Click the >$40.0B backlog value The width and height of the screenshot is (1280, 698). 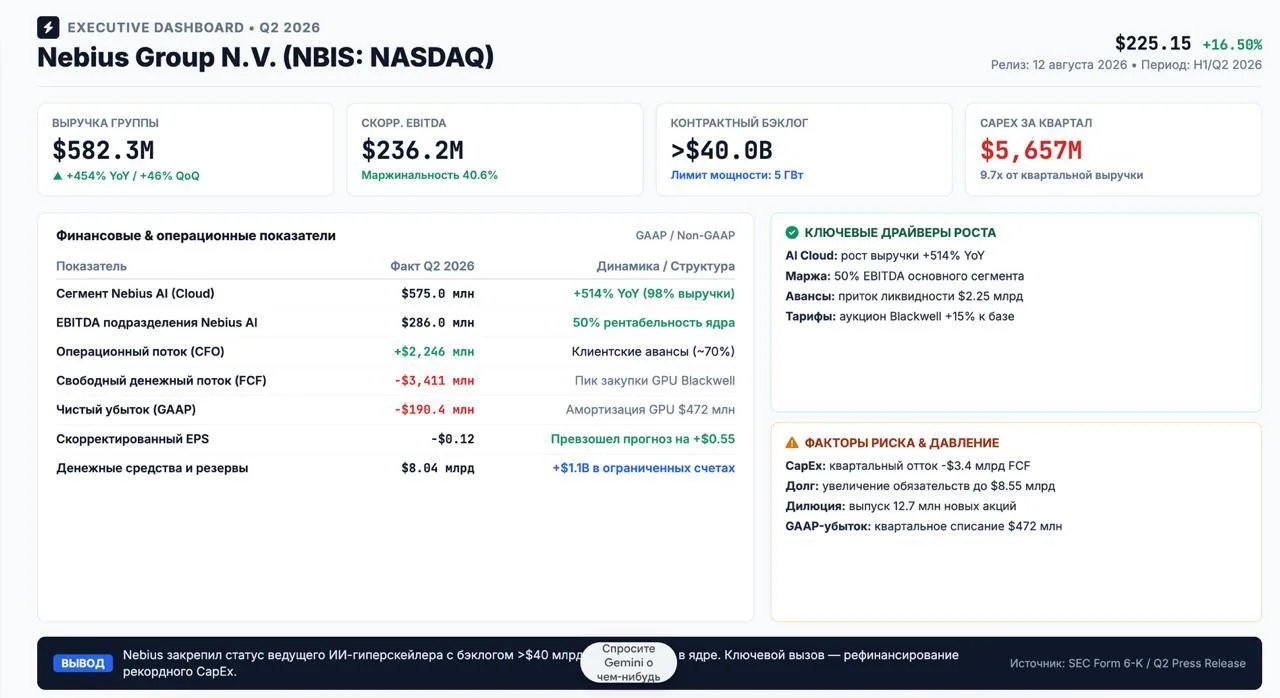pos(721,150)
